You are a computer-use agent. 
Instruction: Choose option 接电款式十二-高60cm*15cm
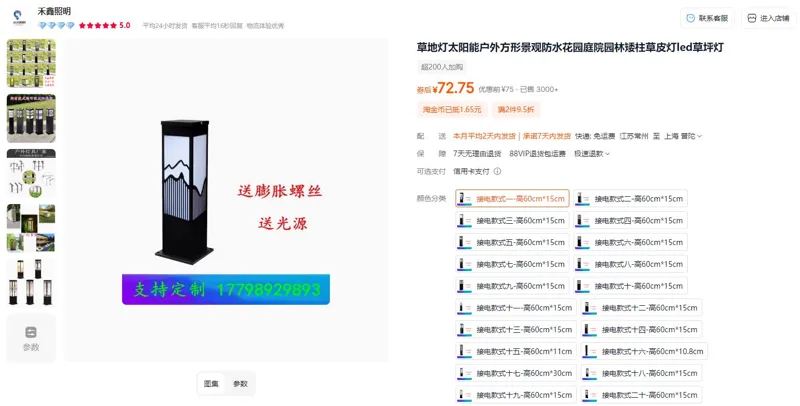[641, 308]
